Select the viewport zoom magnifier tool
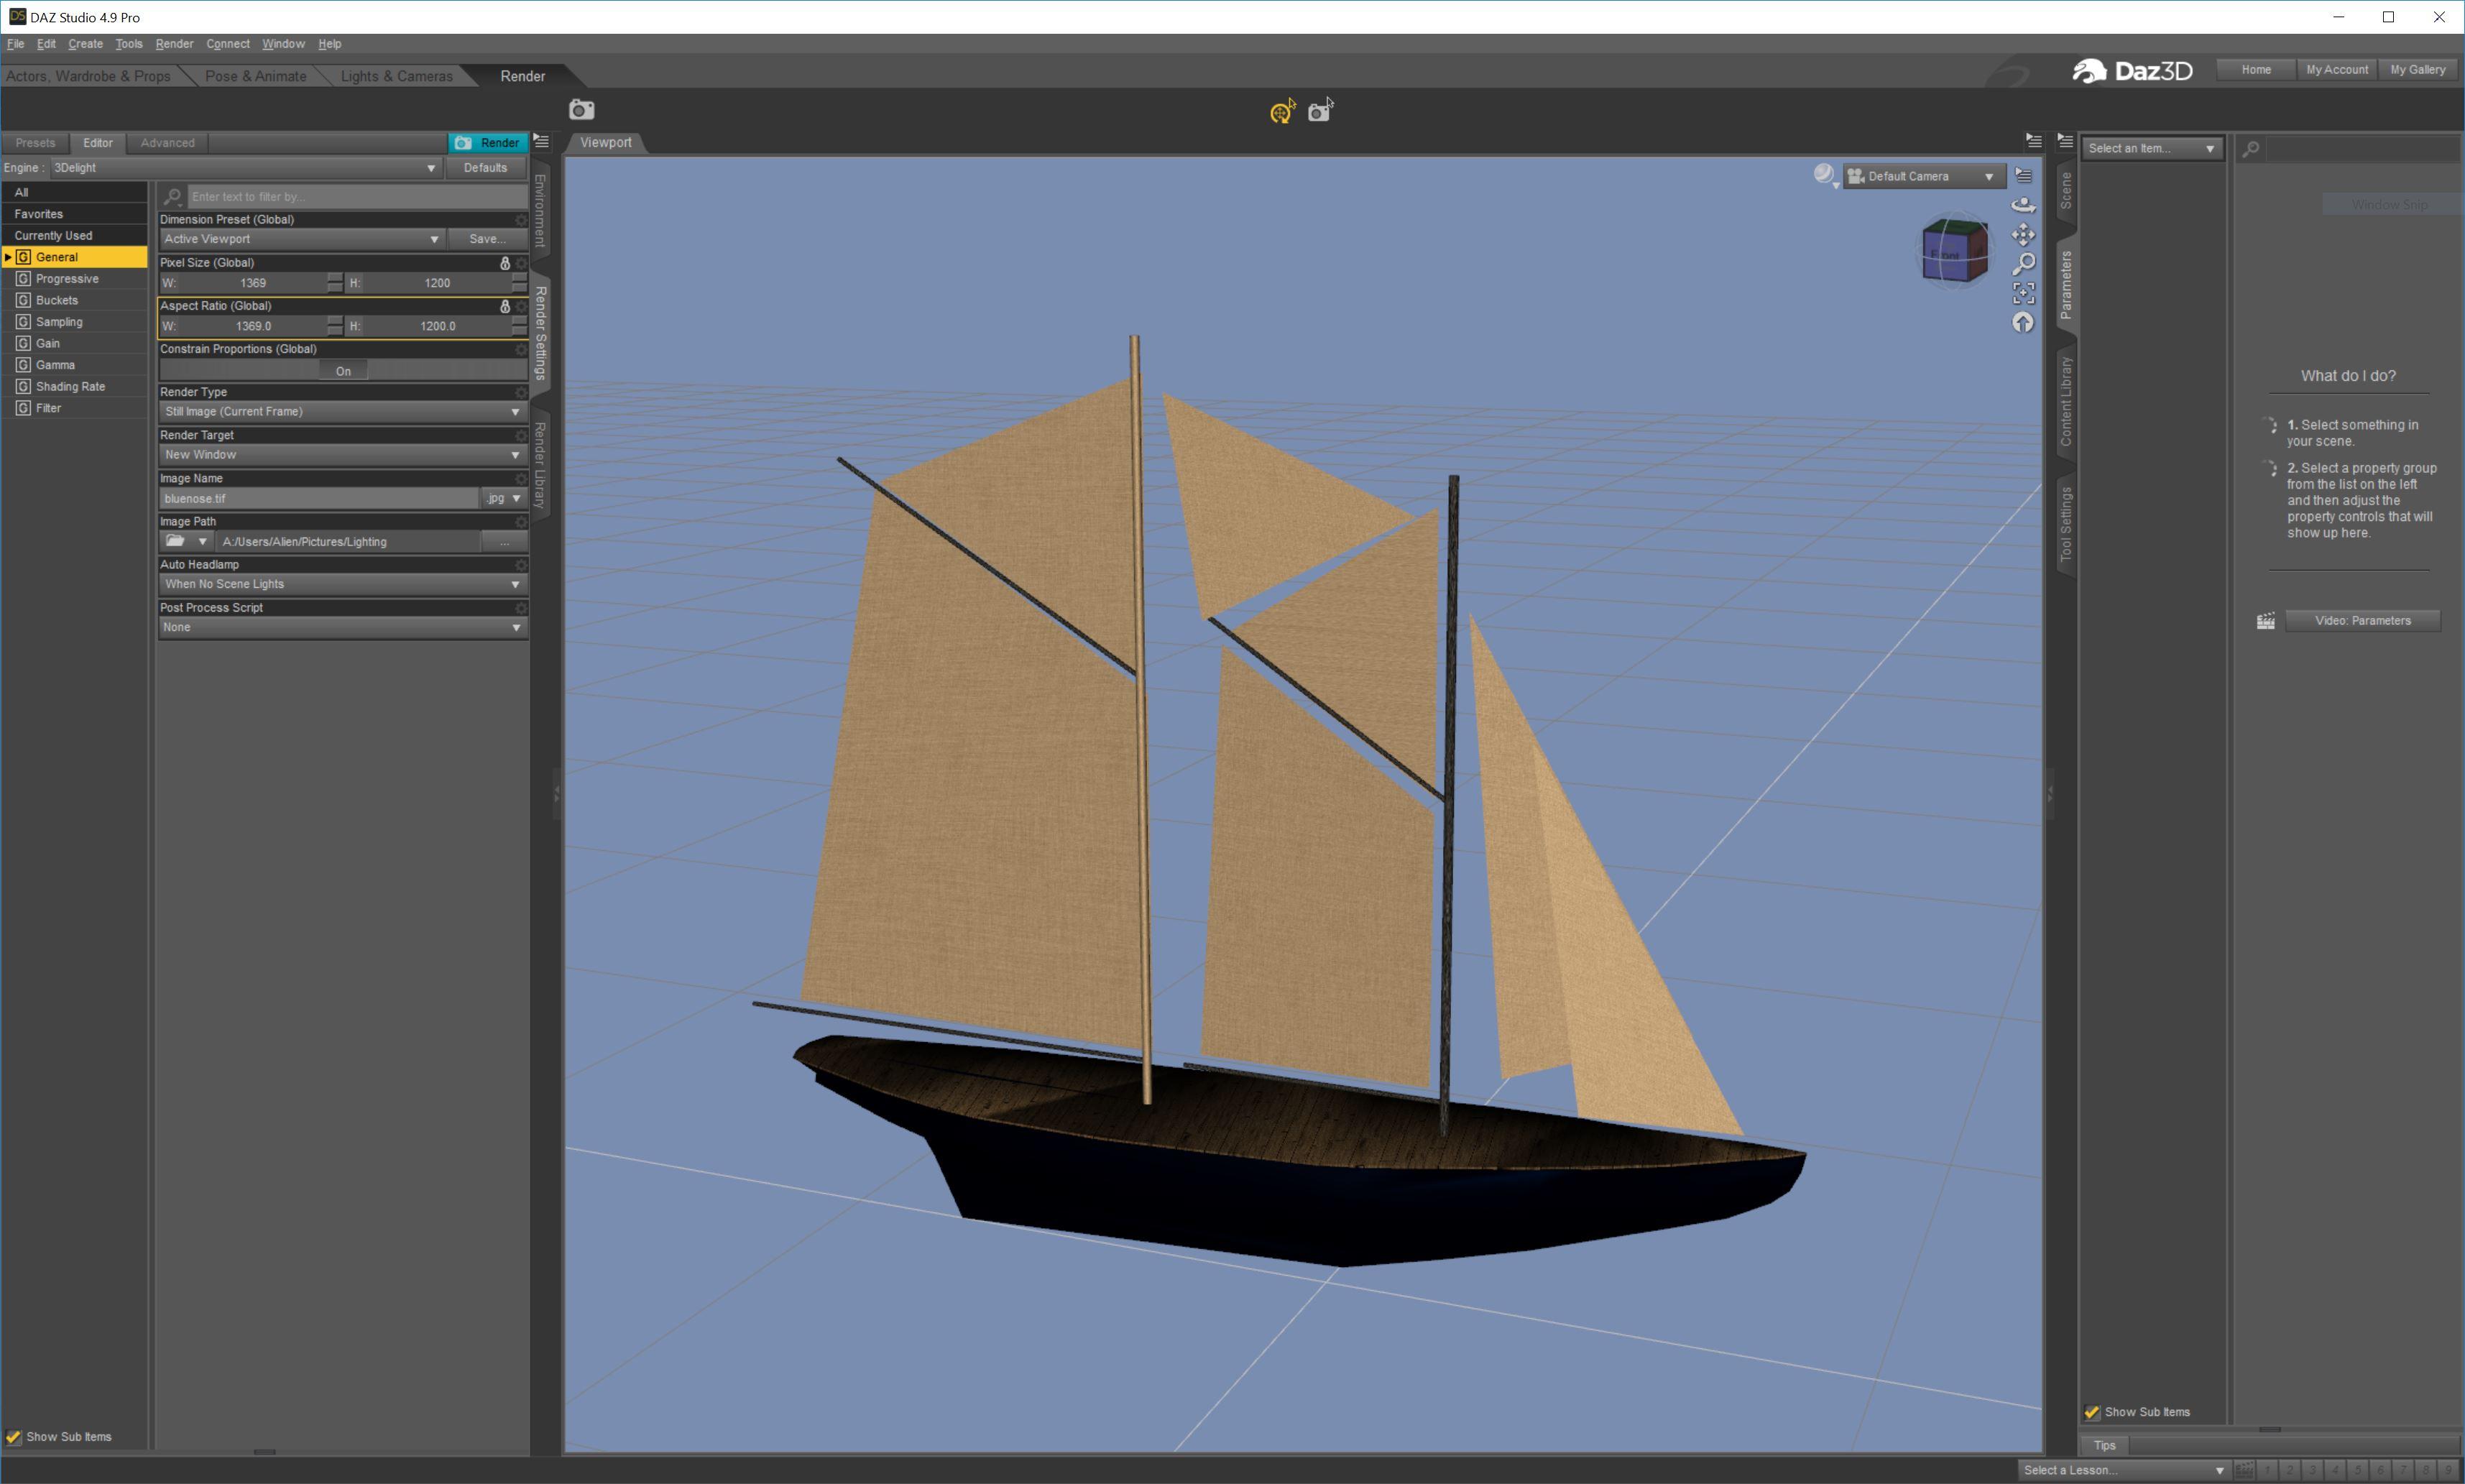 pyautogui.click(x=2023, y=264)
